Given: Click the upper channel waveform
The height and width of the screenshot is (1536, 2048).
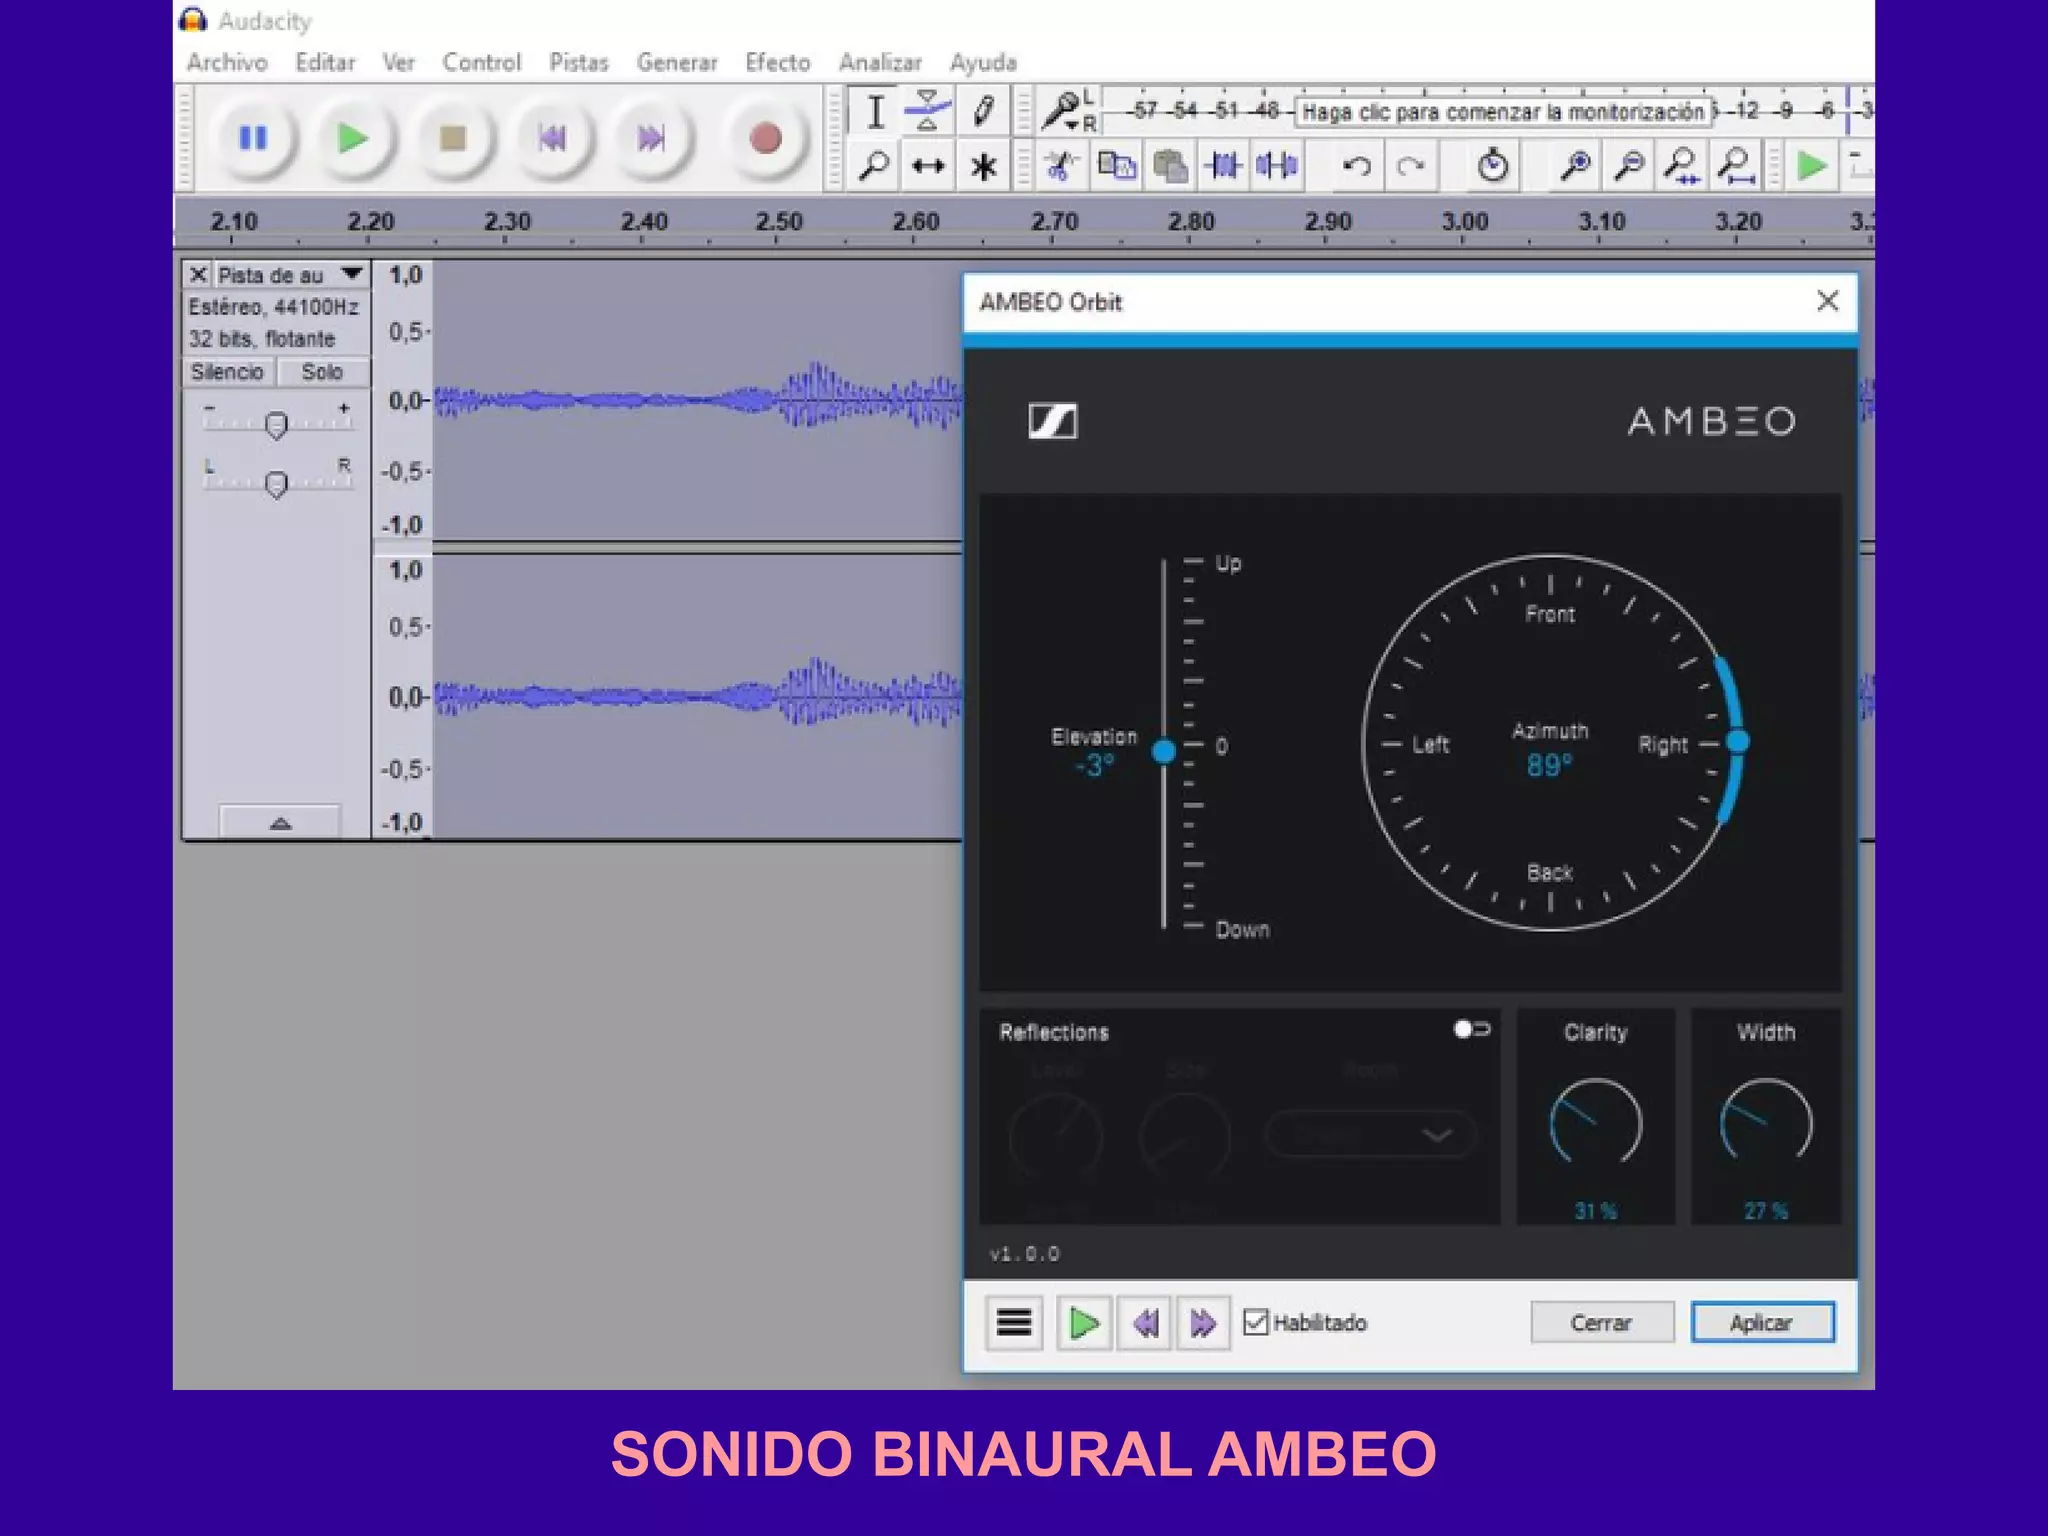Looking at the screenshot, I should (697, 400).
